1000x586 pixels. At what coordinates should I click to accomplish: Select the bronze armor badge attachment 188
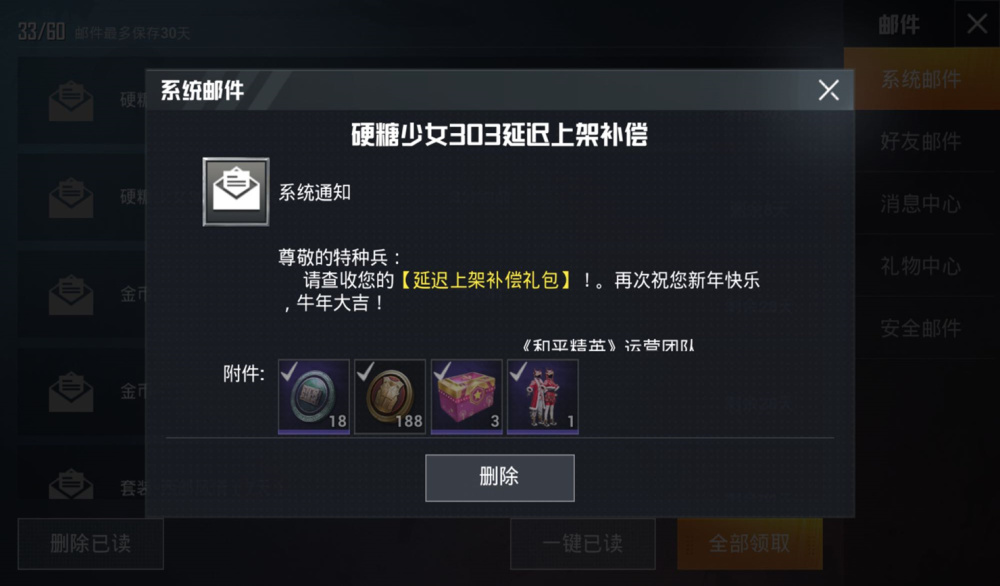point(390,397)
